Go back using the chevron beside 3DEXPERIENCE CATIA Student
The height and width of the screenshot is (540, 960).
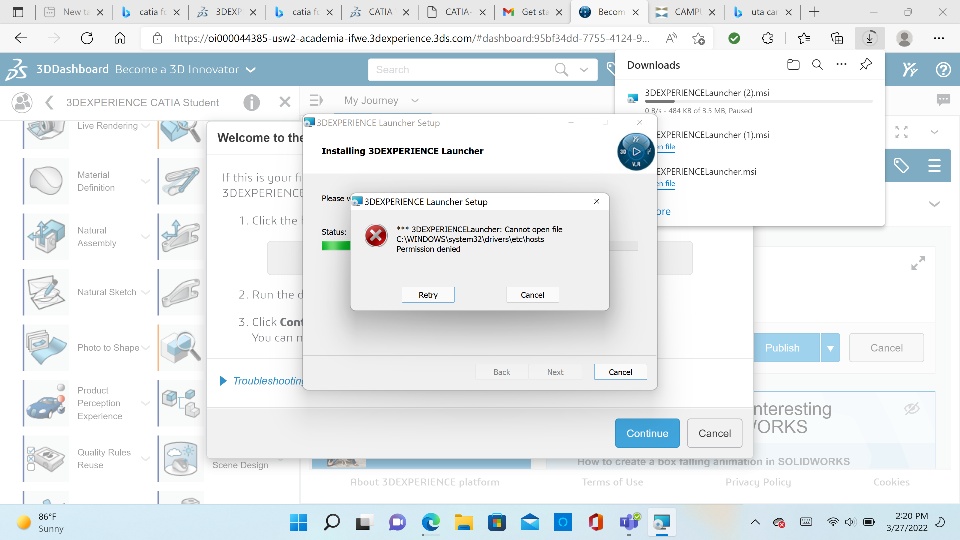click(50, 102)
